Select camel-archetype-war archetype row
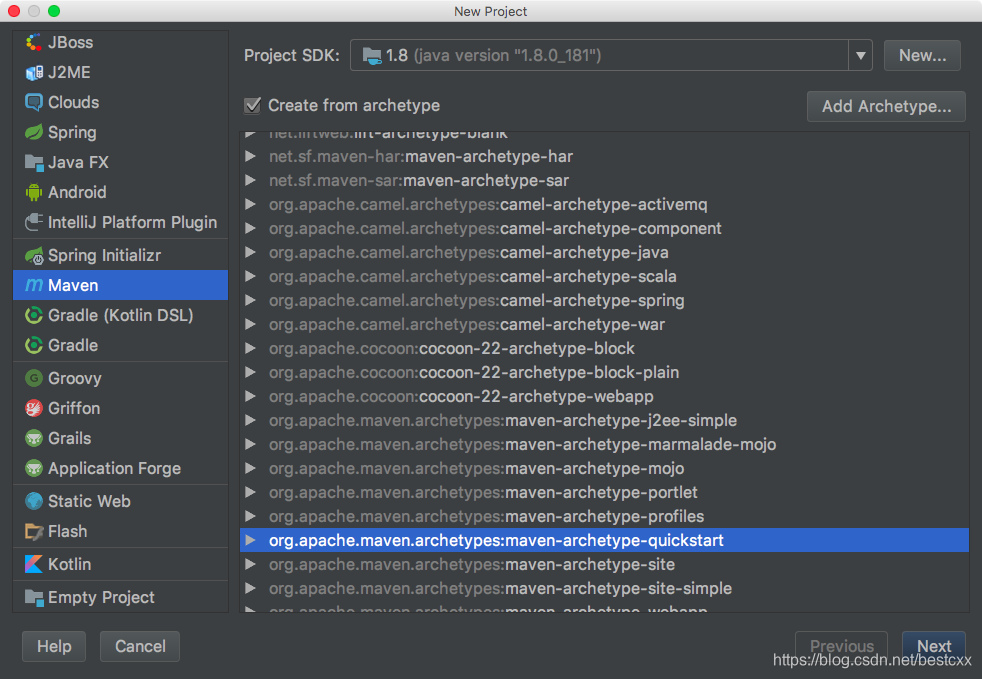The height and width of the screenshot is (679, 982). [604, 324]
